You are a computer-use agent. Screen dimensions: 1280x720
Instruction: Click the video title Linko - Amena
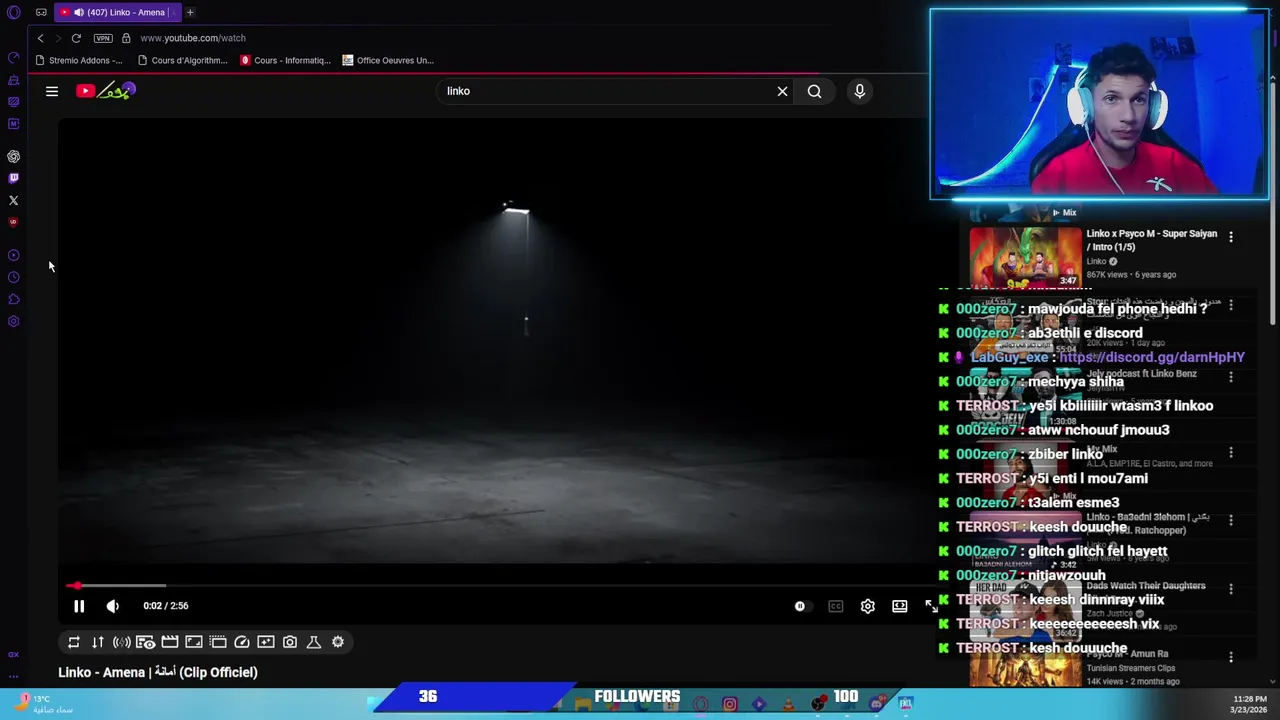coord(158,672)
